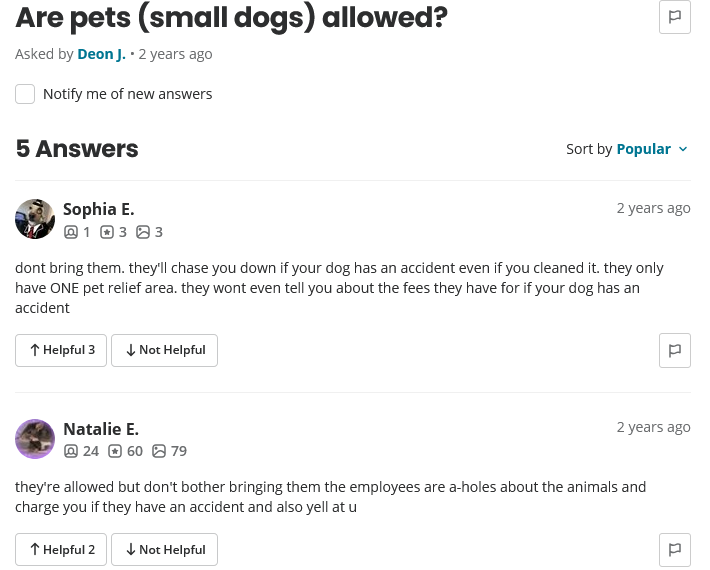
Task: Click Sophia E.'s photos count icon
Action: tap(143, 232)
